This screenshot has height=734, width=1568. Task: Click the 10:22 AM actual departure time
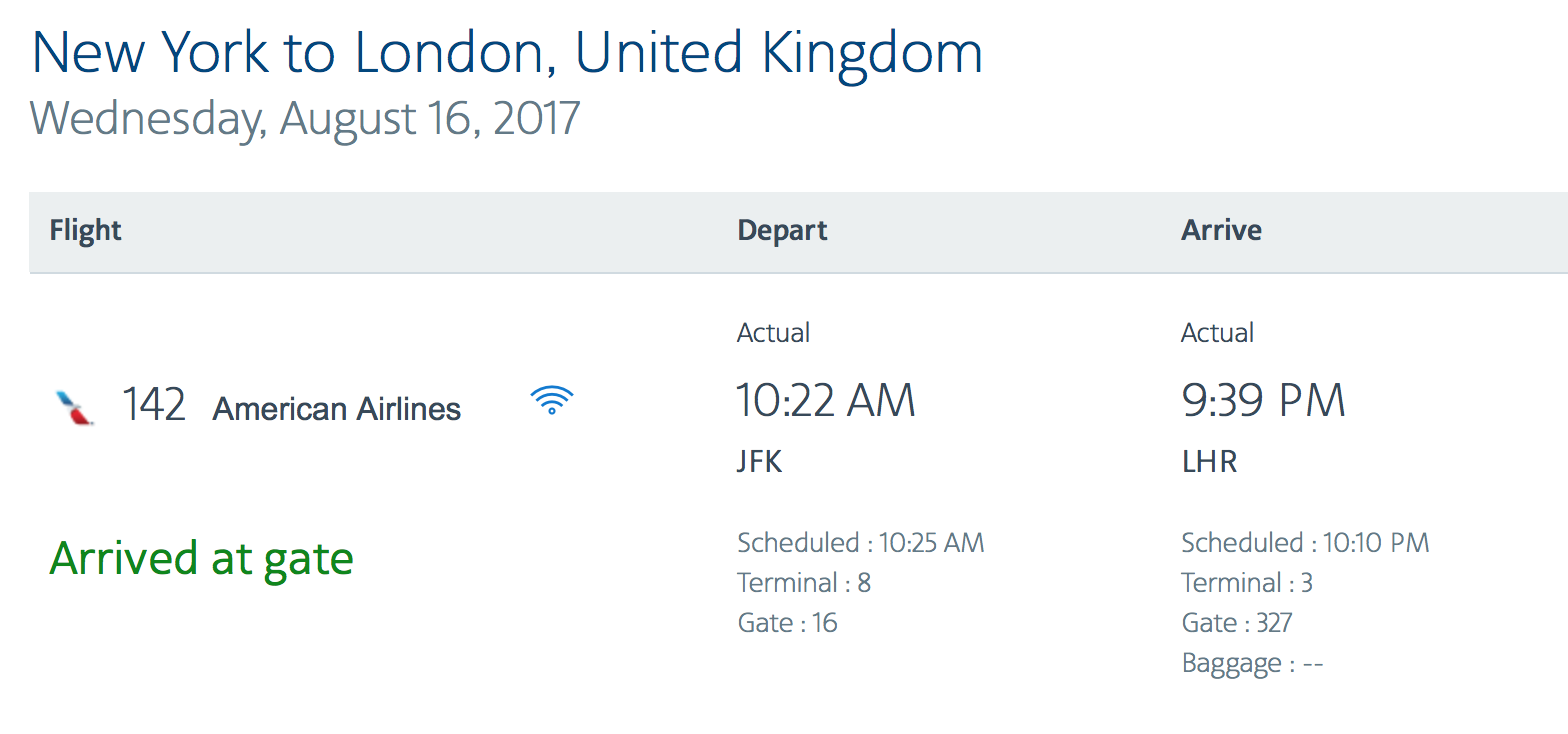[825, 401]
